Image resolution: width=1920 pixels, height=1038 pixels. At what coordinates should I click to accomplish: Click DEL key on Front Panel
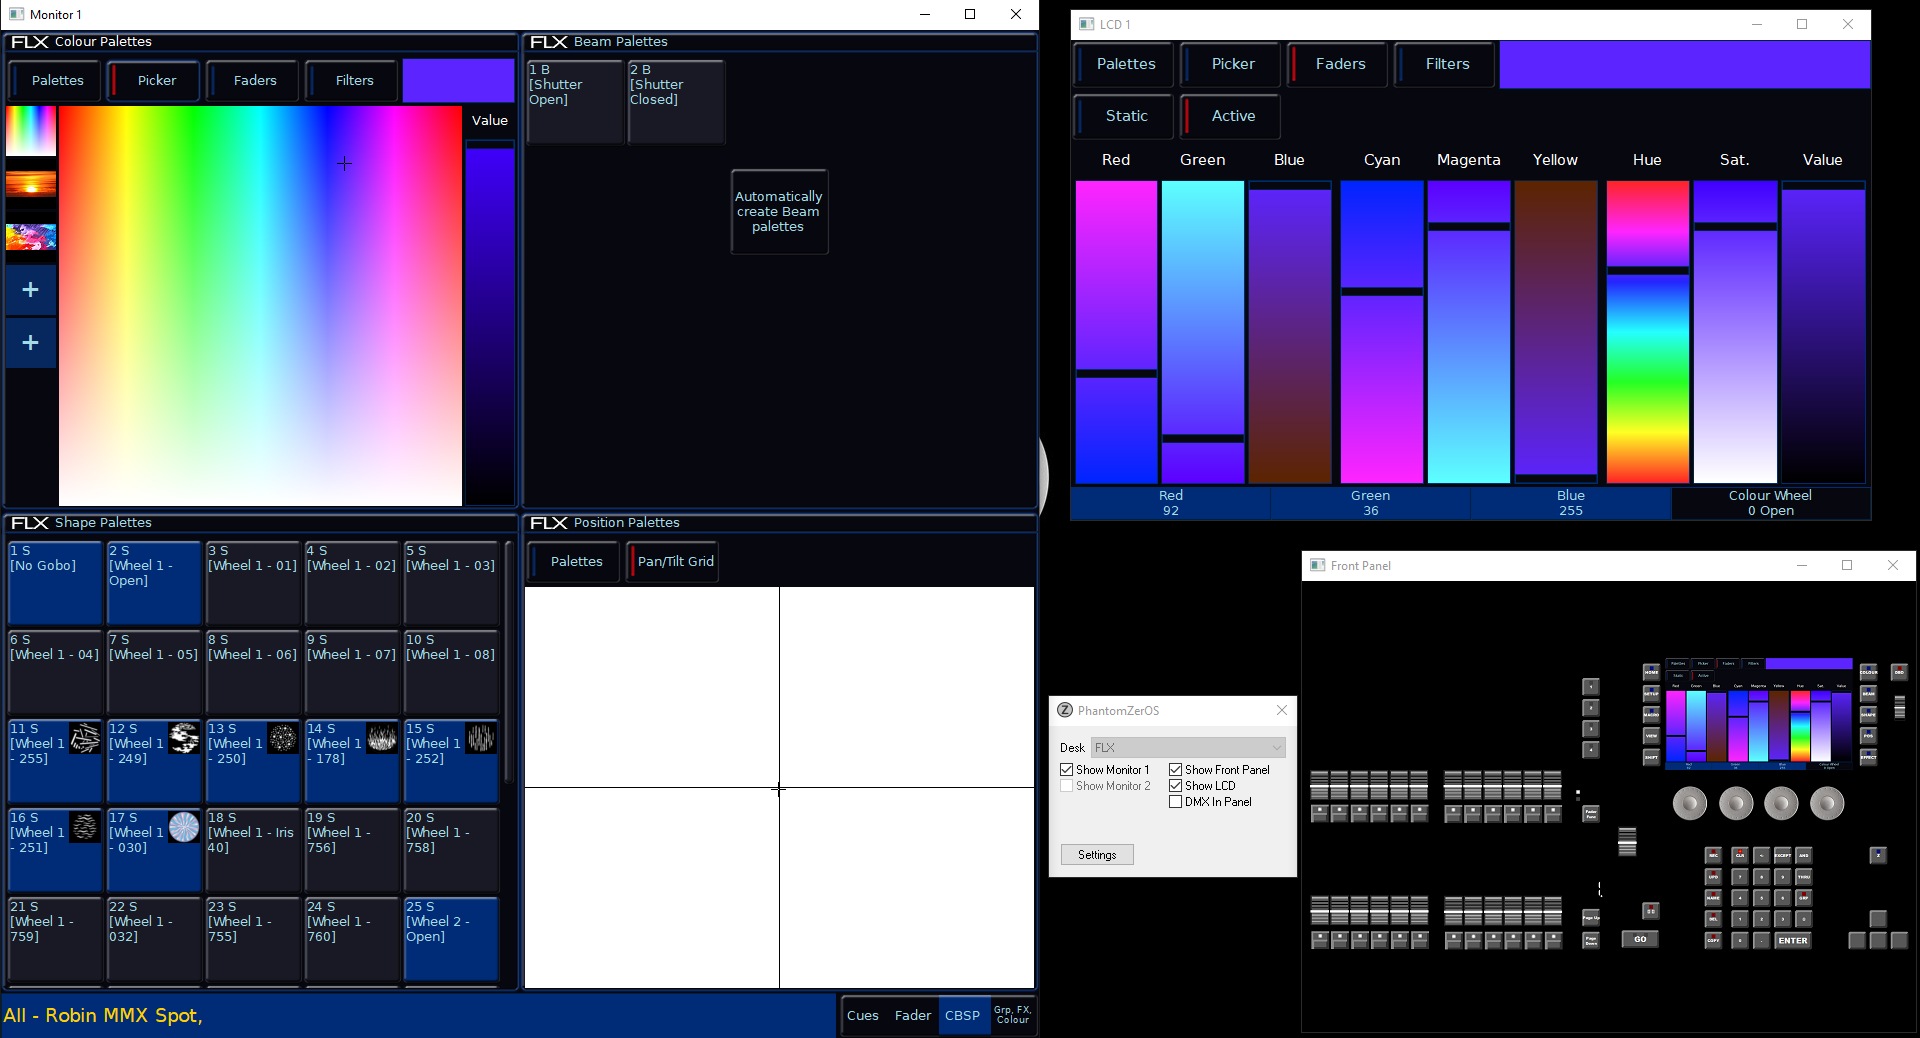tap(1713, 919)
